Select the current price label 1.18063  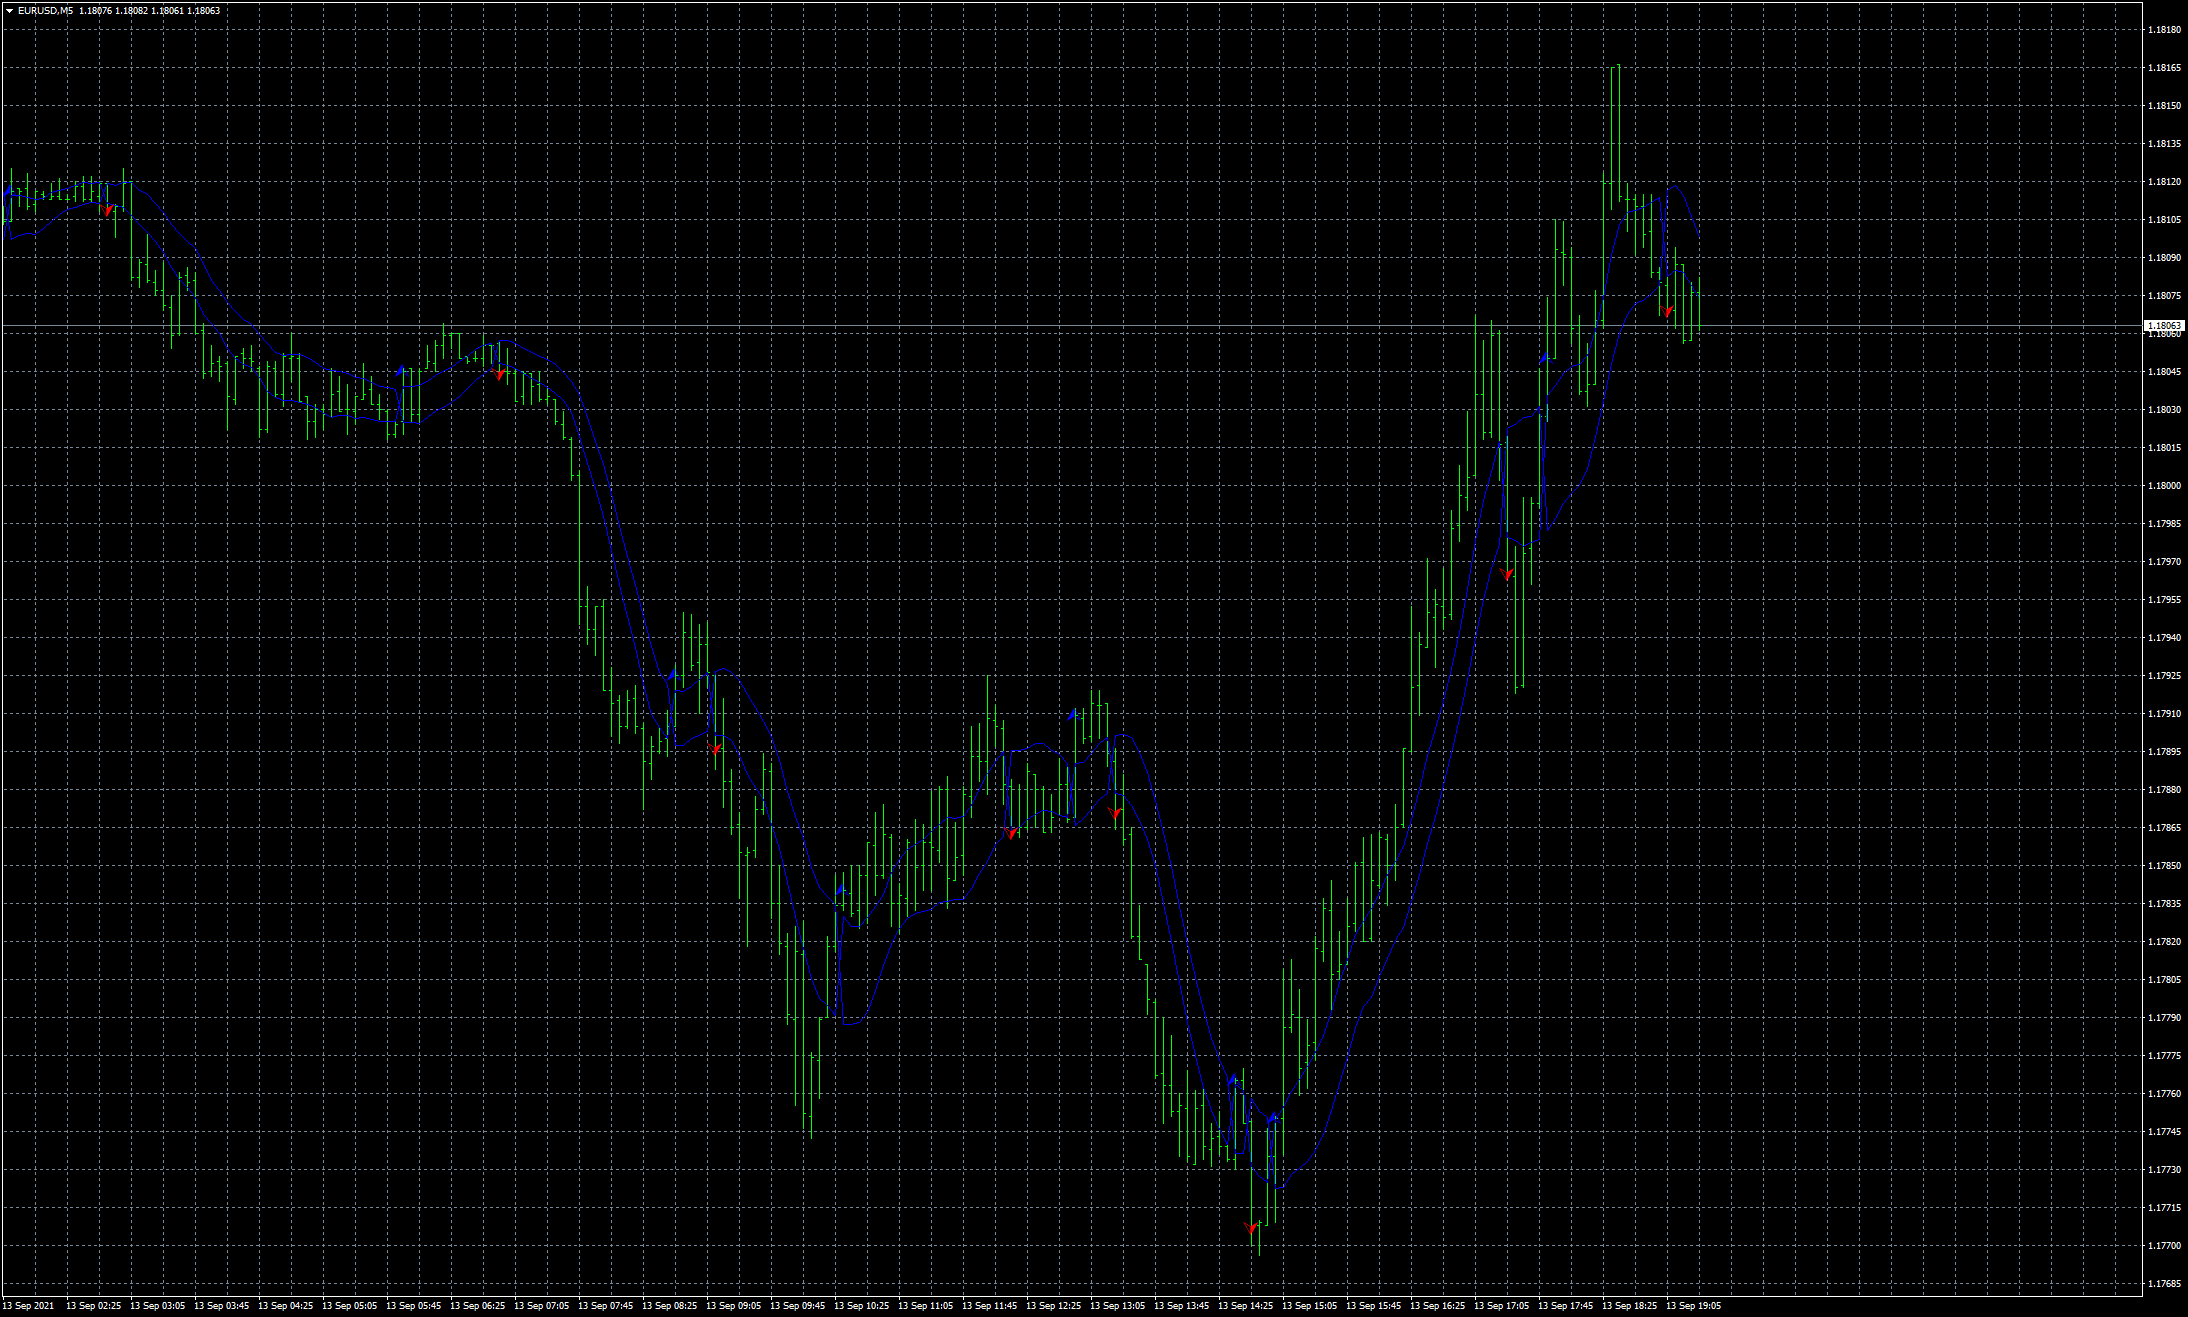coord(2165,326)
